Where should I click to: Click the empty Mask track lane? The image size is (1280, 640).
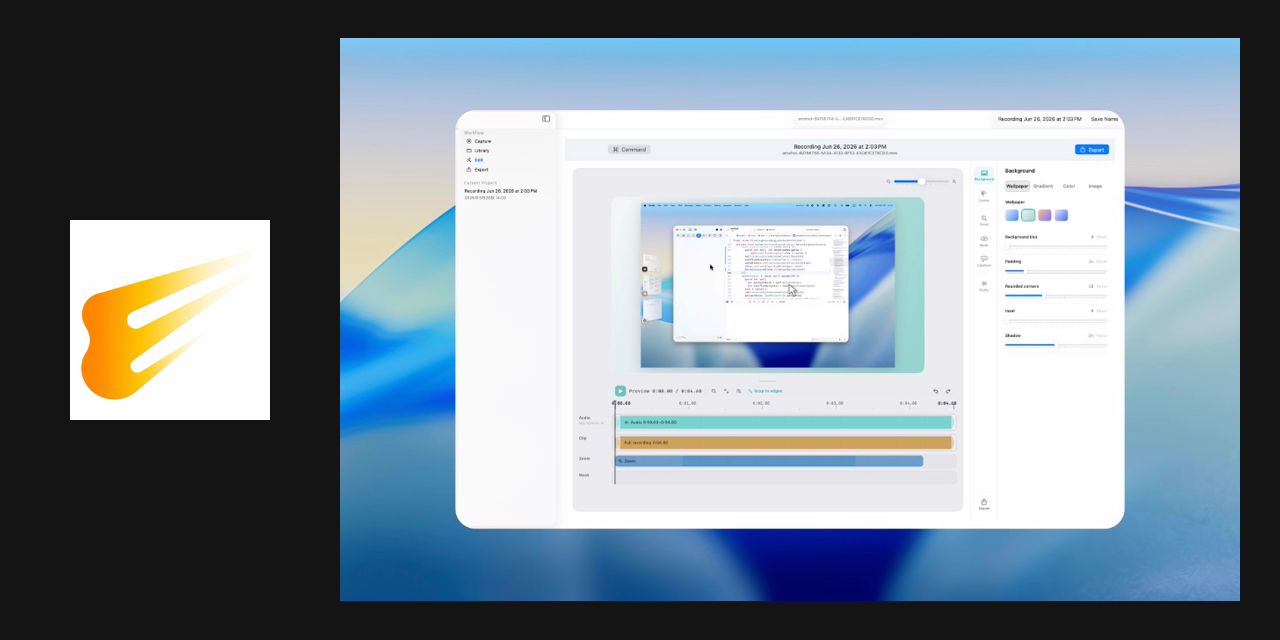(x=786, y=476)
